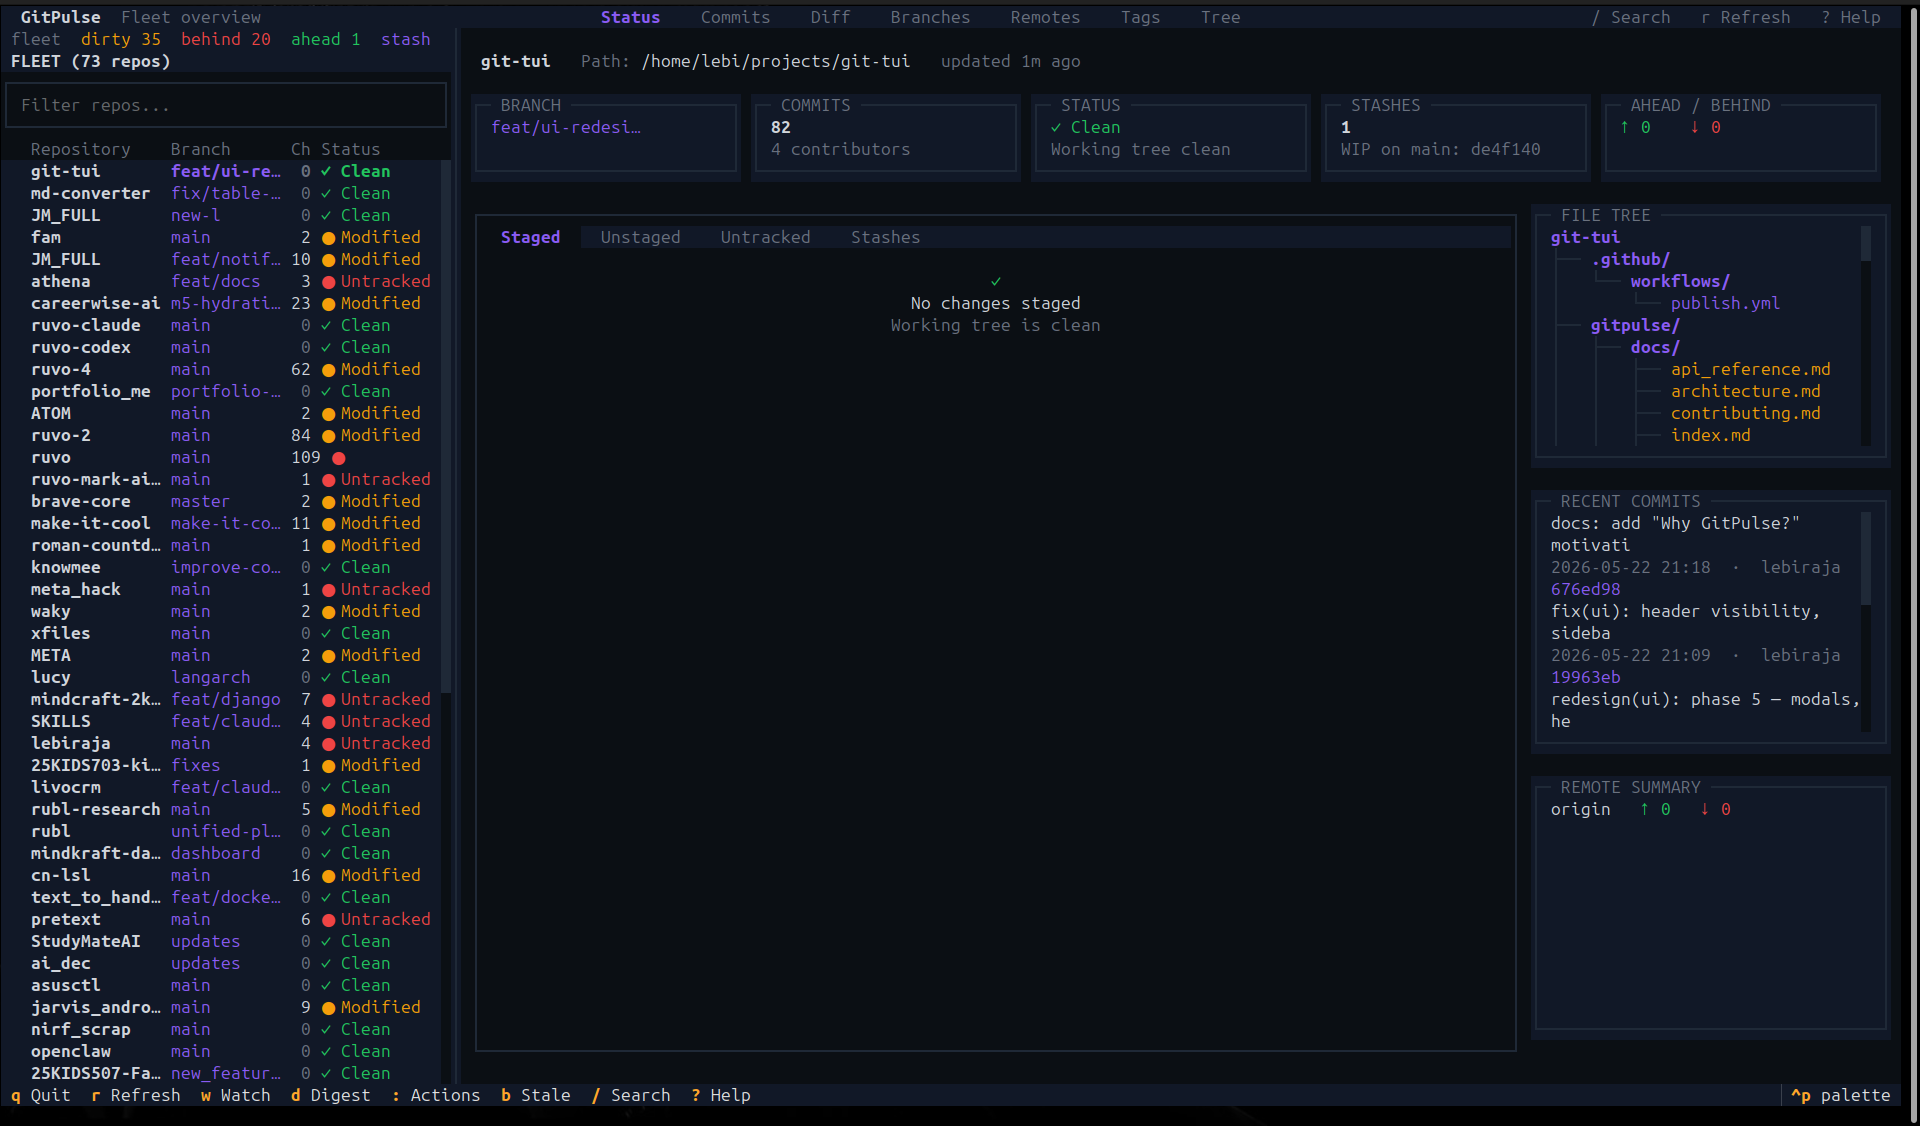Open Actions in the bottom bar
Viewport: 1920px width, 1126px height.
click(435, 1095)
